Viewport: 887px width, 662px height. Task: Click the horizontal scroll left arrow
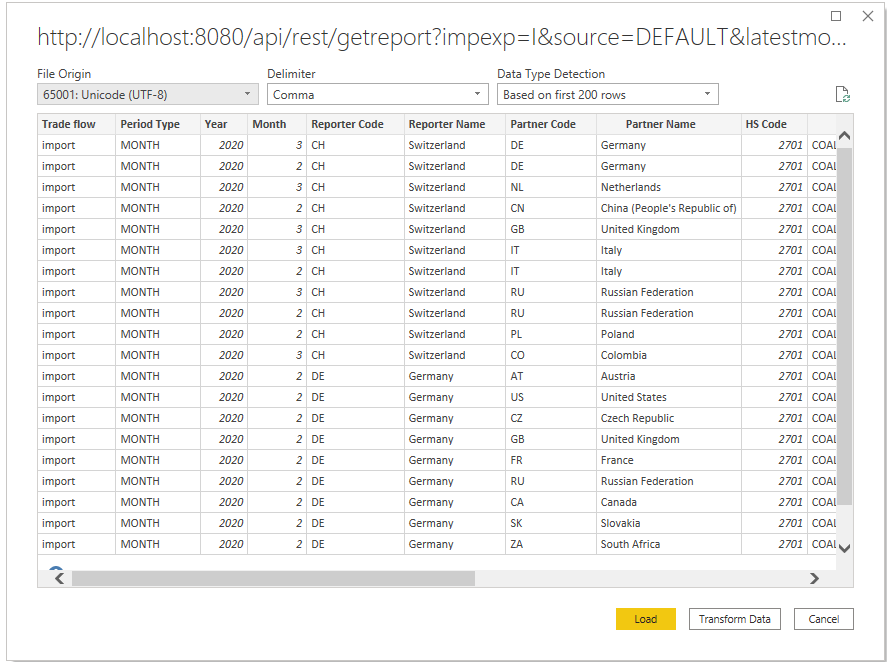click(x=59, y=578)
